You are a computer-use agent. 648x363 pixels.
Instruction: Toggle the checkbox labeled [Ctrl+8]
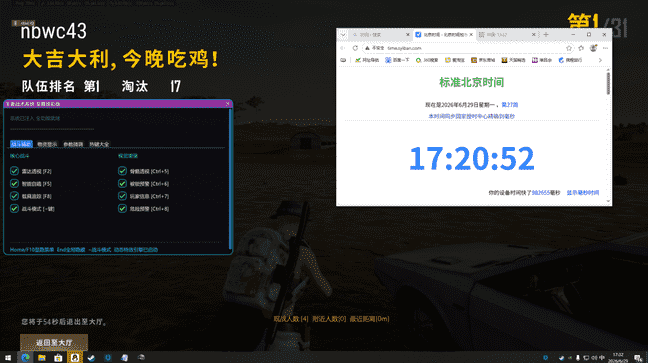tap(122, 208)
